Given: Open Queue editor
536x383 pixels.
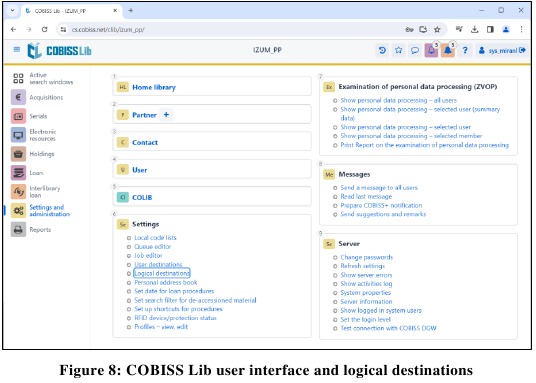Looking at the screenshot, I should coord(152,247).
